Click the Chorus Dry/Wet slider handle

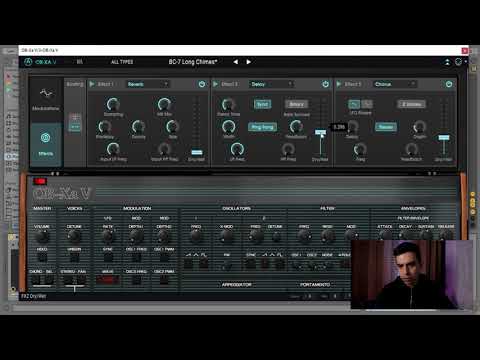[444, 137]
